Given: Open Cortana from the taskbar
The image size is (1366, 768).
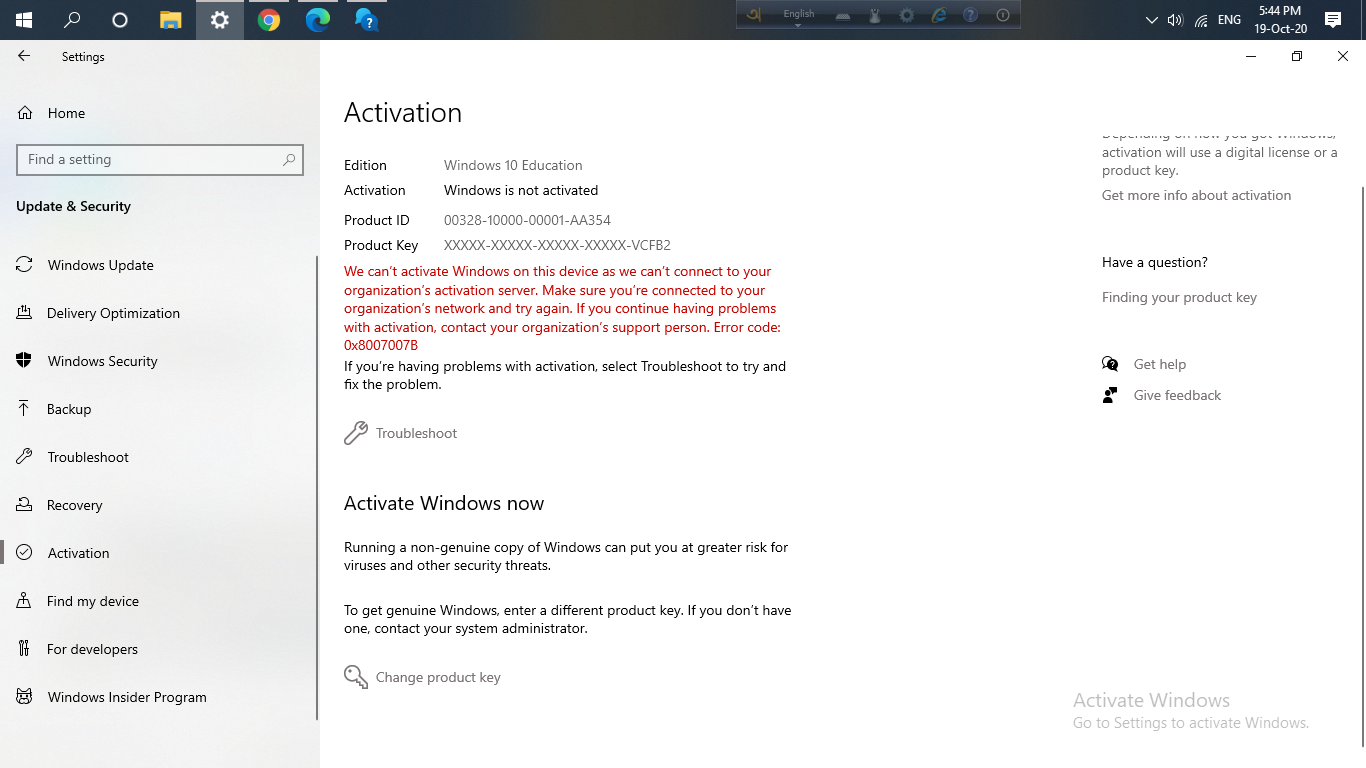Looking at the screenshot, I should click(x=120, y=20).
